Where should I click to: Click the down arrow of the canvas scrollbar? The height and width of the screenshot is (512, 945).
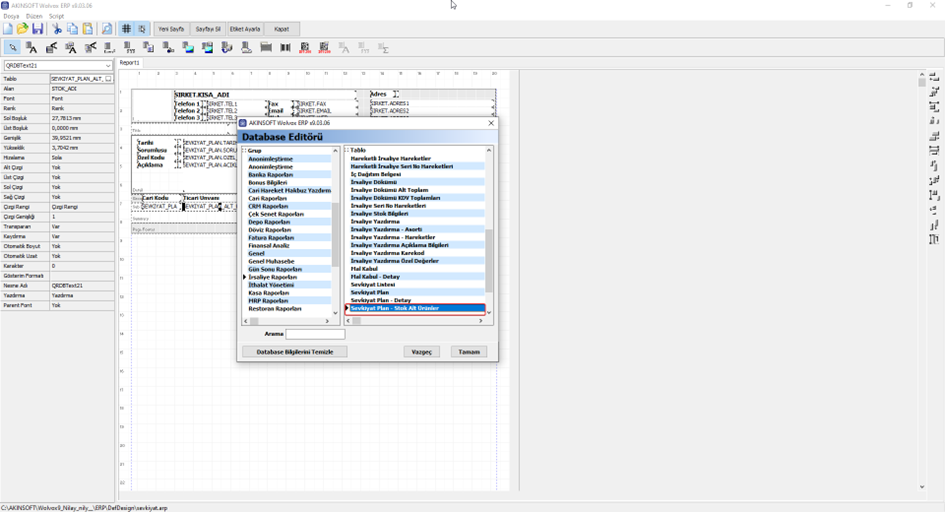click(921, 487)
